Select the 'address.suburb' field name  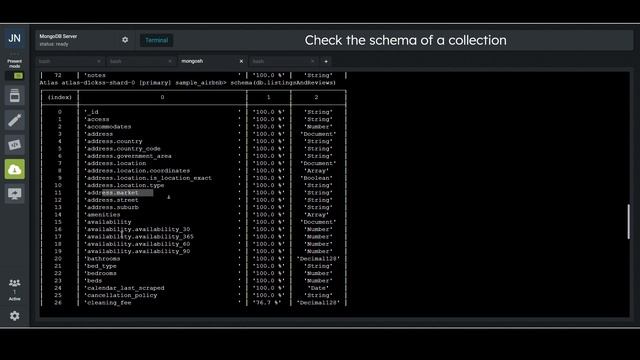coord(111,207)
